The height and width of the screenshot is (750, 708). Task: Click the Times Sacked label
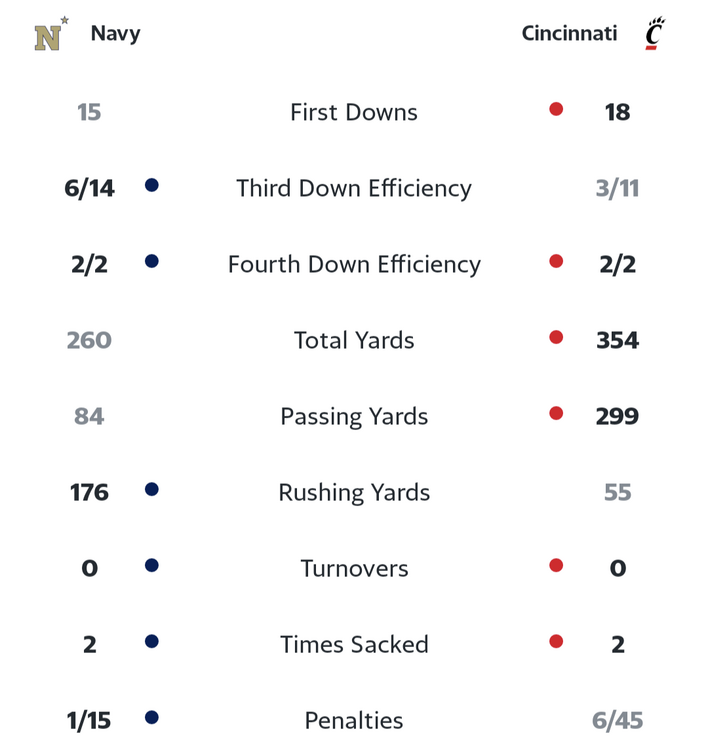pos(354,645)
